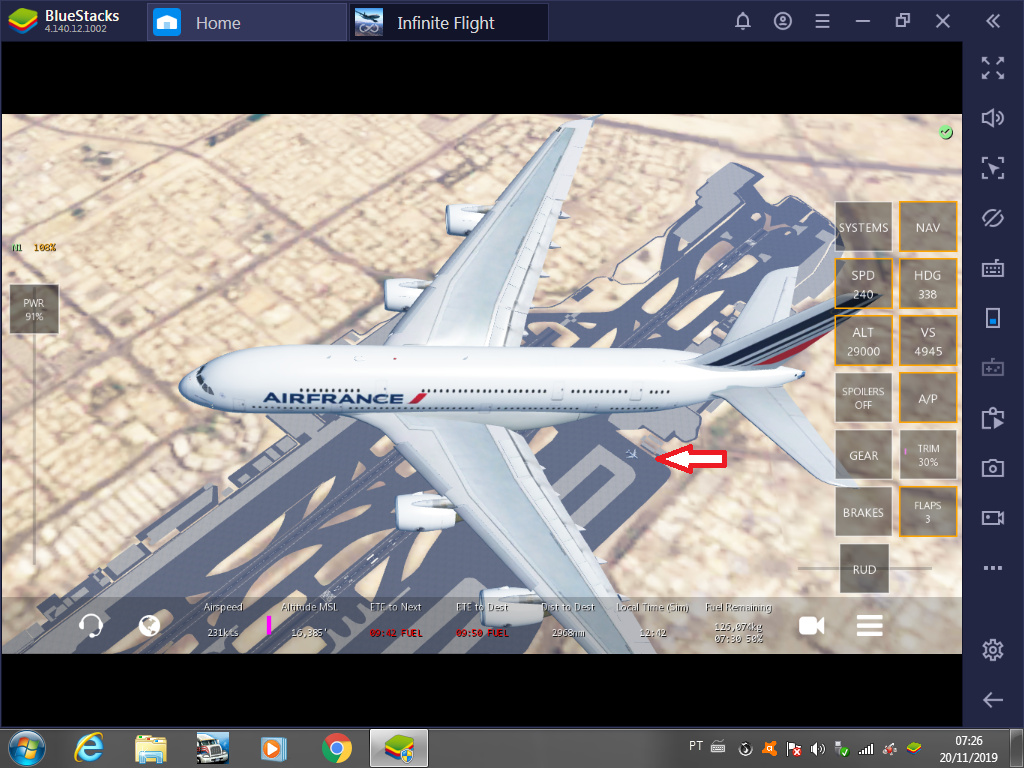Toggle the BRAKES button
1024x768 pixels.
[x=863, y=512]
